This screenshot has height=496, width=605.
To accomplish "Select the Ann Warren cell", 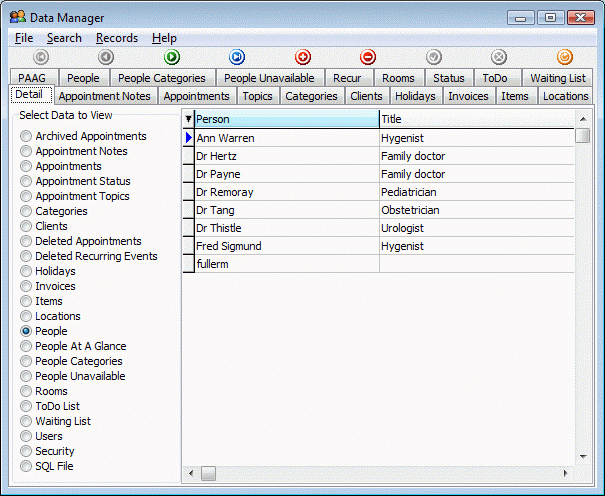I will pos(287,138).
